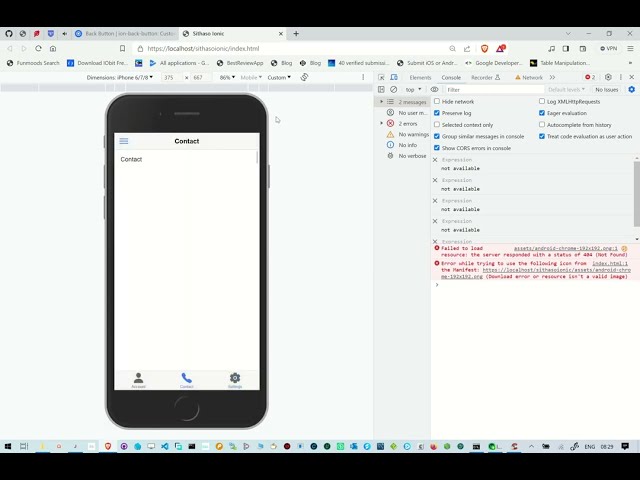The image size is (640, 480).
Task: Create a live expression with the eye icon
Action: pyautogui.click(x=434, y=89)
